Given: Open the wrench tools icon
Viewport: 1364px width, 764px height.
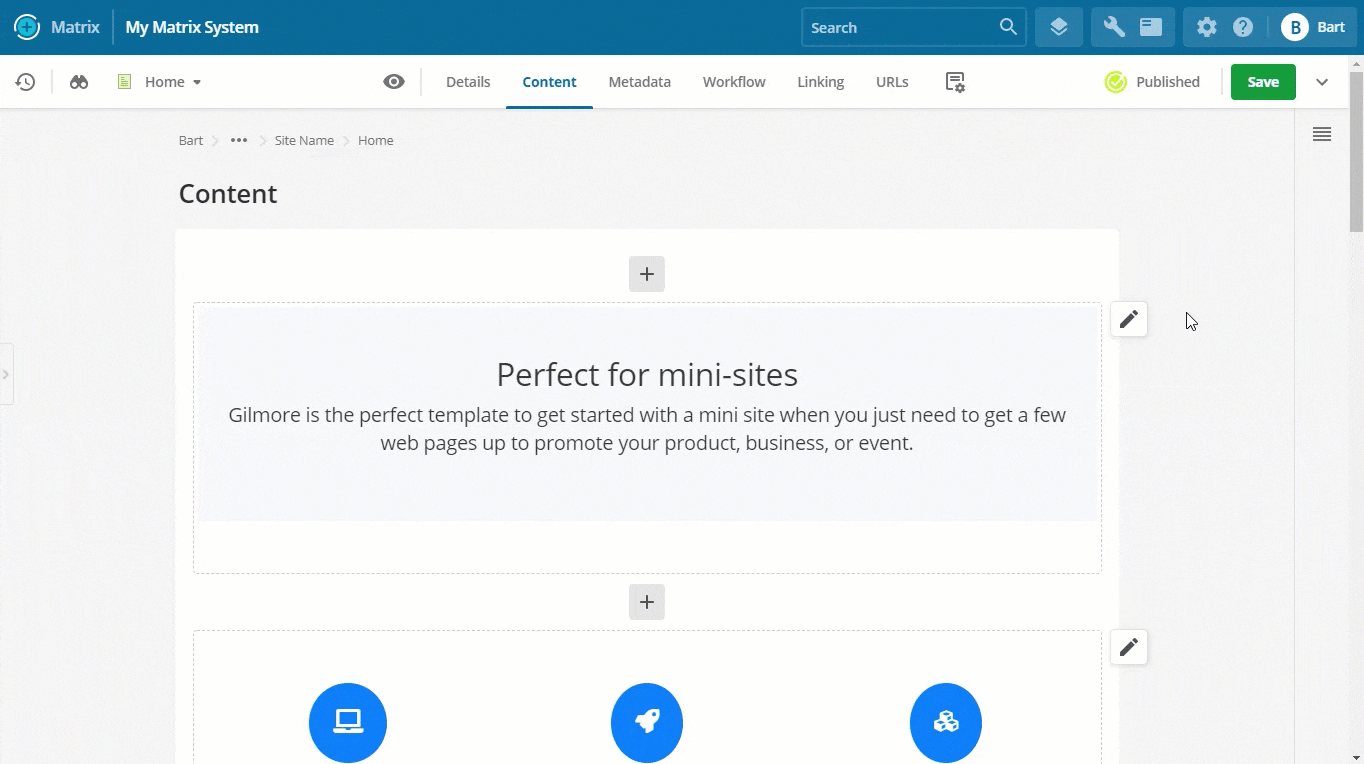Looking at the screenshot, I should click(1114, 27).
